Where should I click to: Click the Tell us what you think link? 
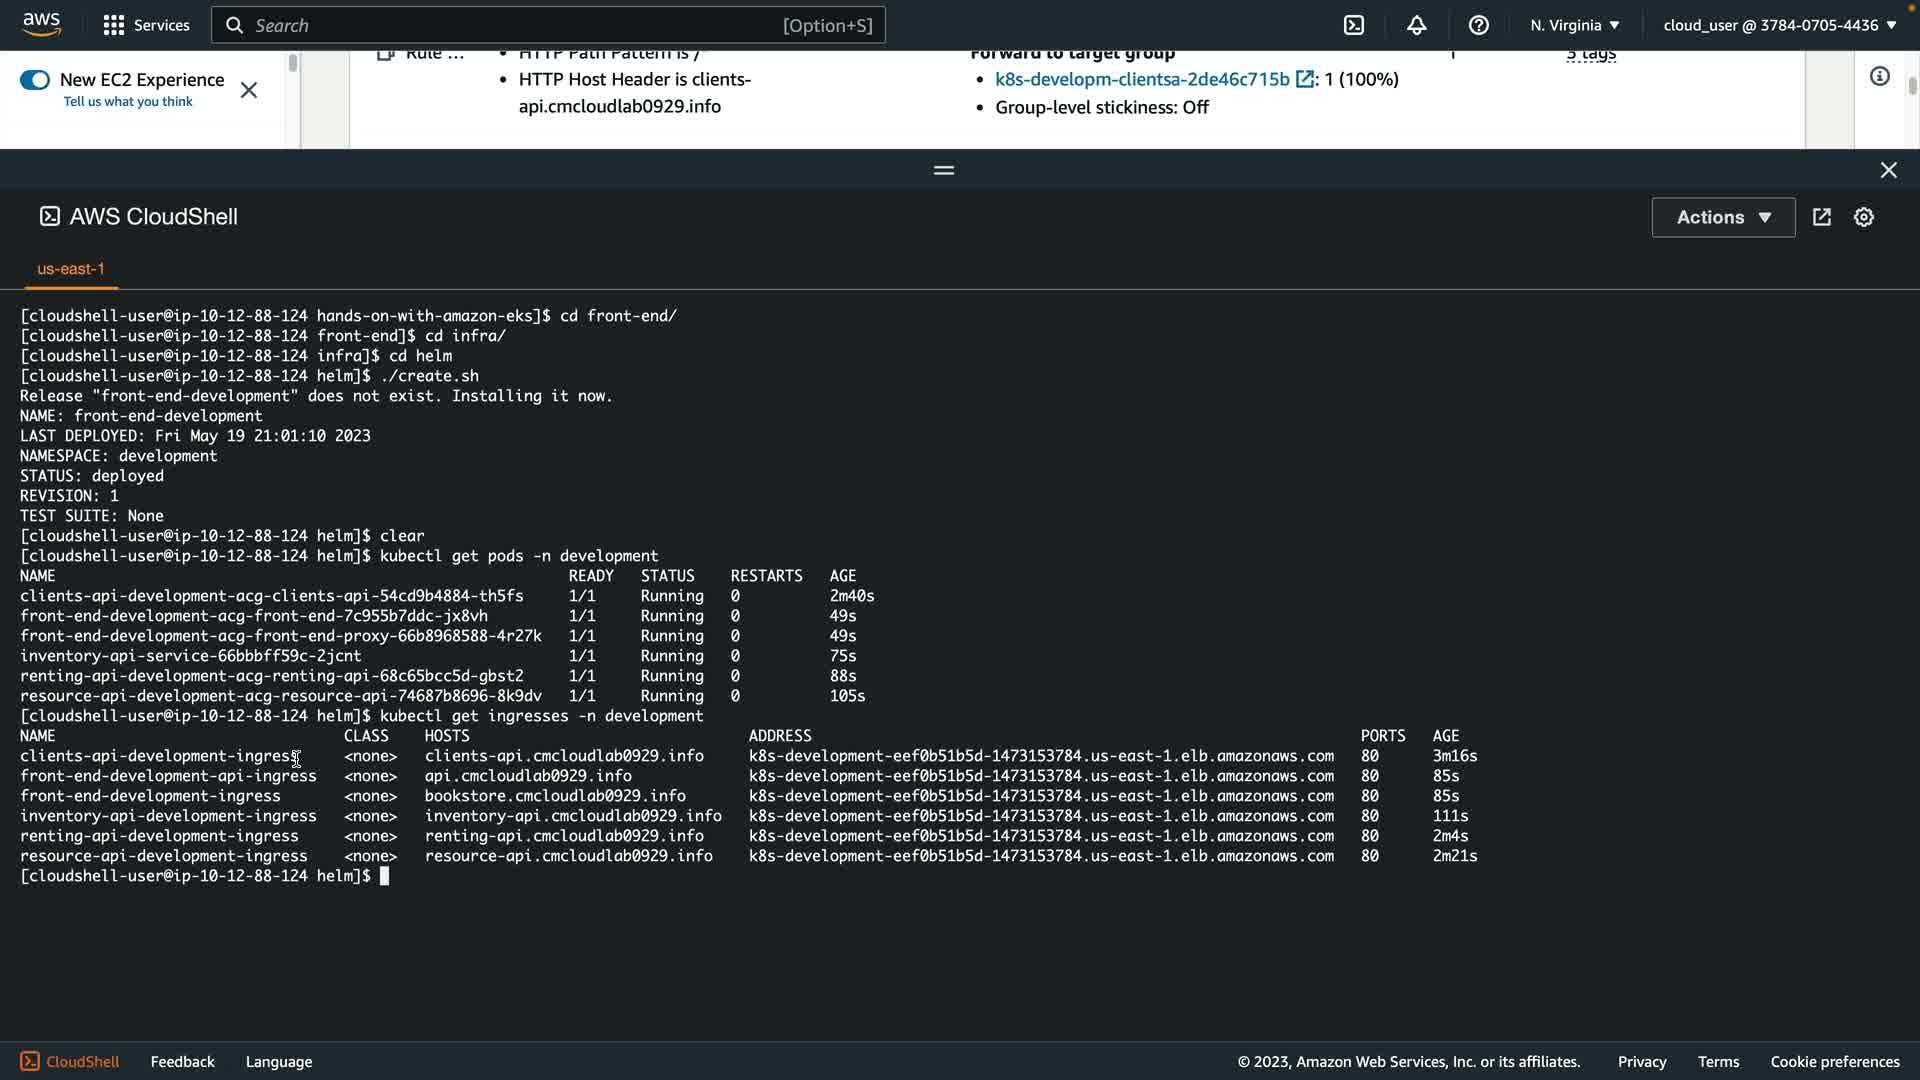point(128,102)
